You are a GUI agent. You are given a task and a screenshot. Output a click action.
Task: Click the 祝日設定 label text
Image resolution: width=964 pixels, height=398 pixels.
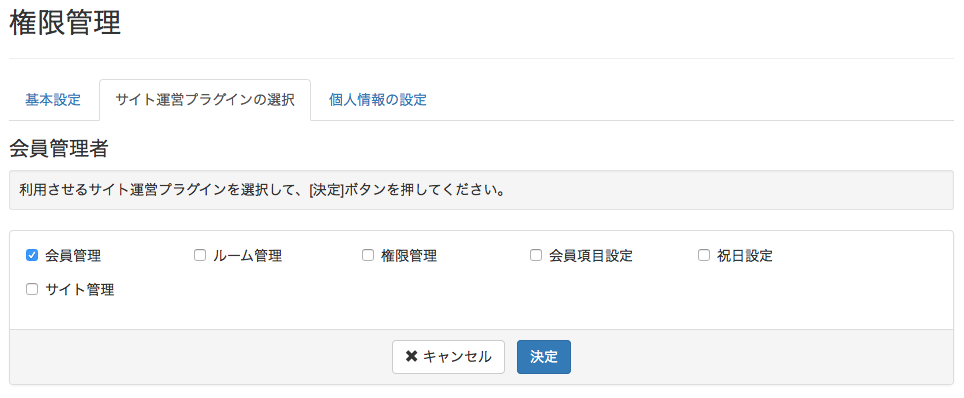745,256
